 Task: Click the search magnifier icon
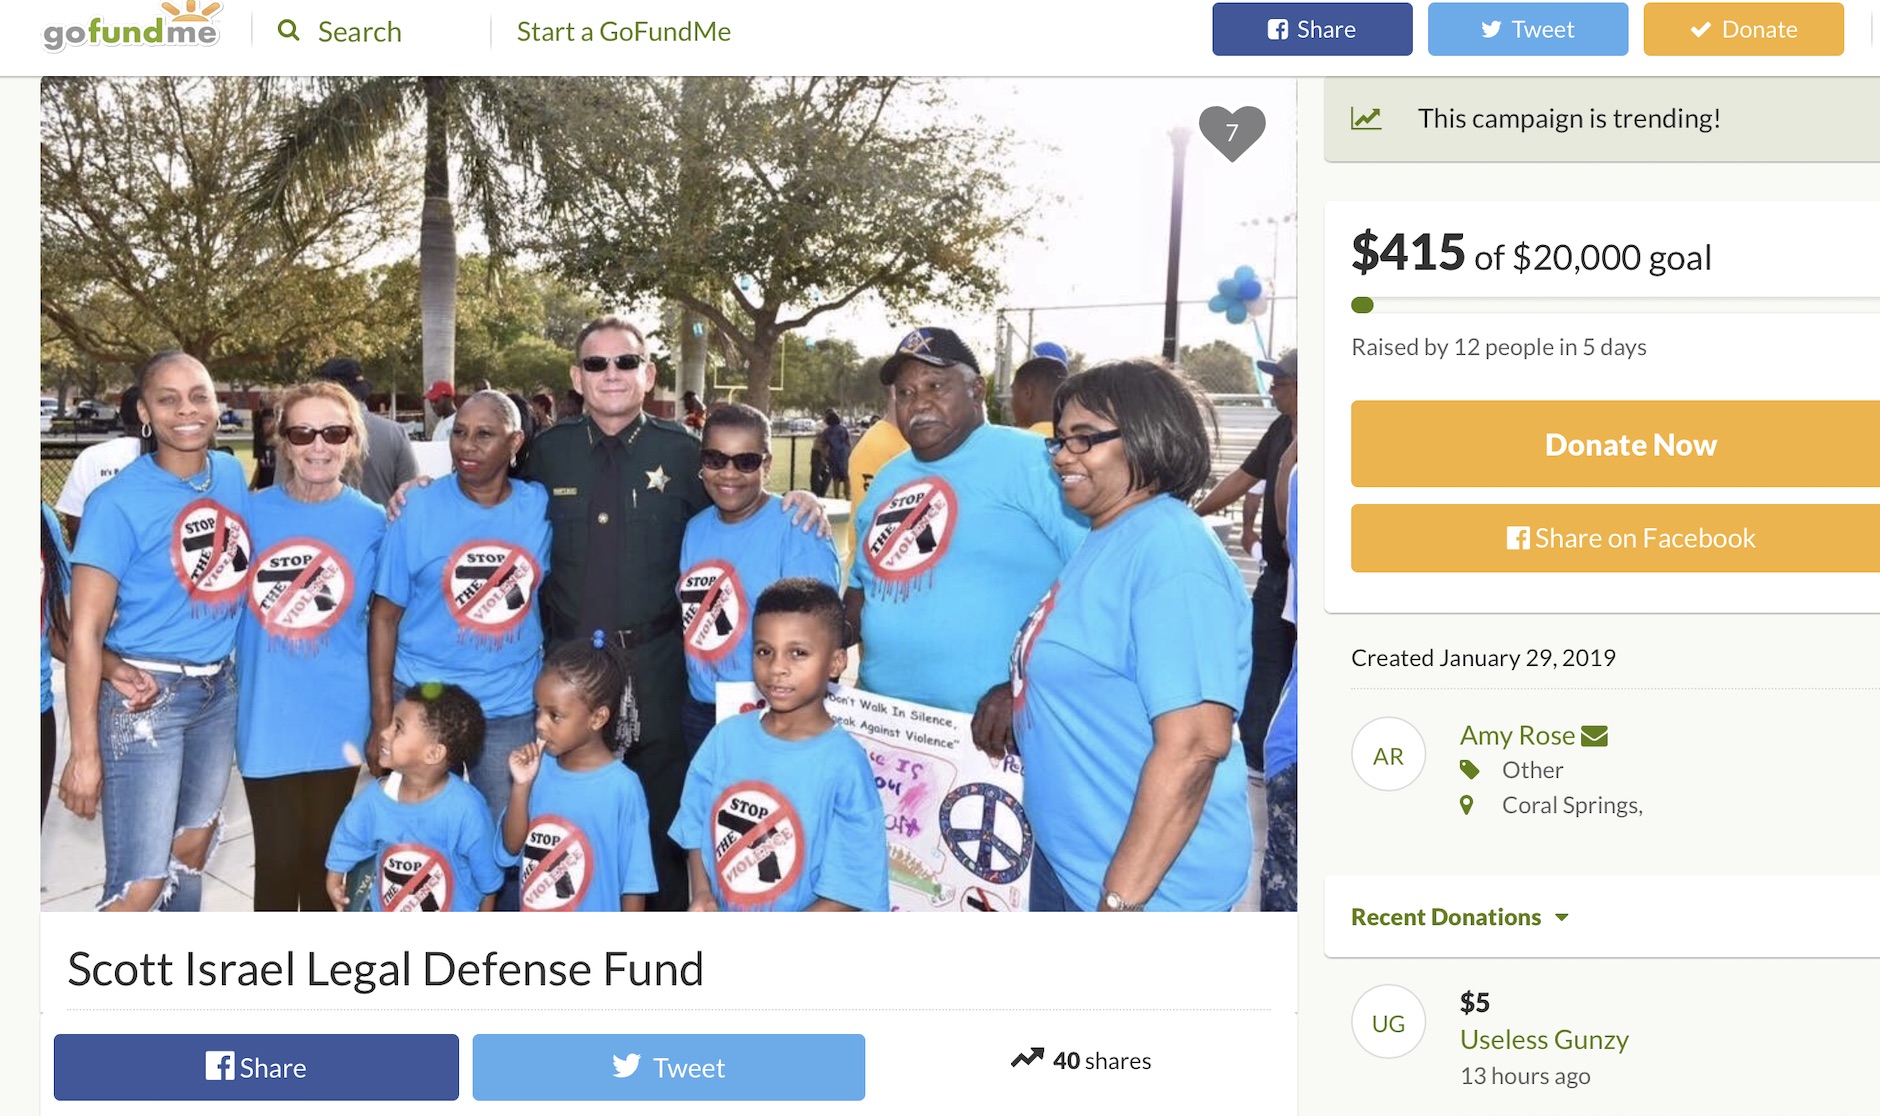pos(289,30)
